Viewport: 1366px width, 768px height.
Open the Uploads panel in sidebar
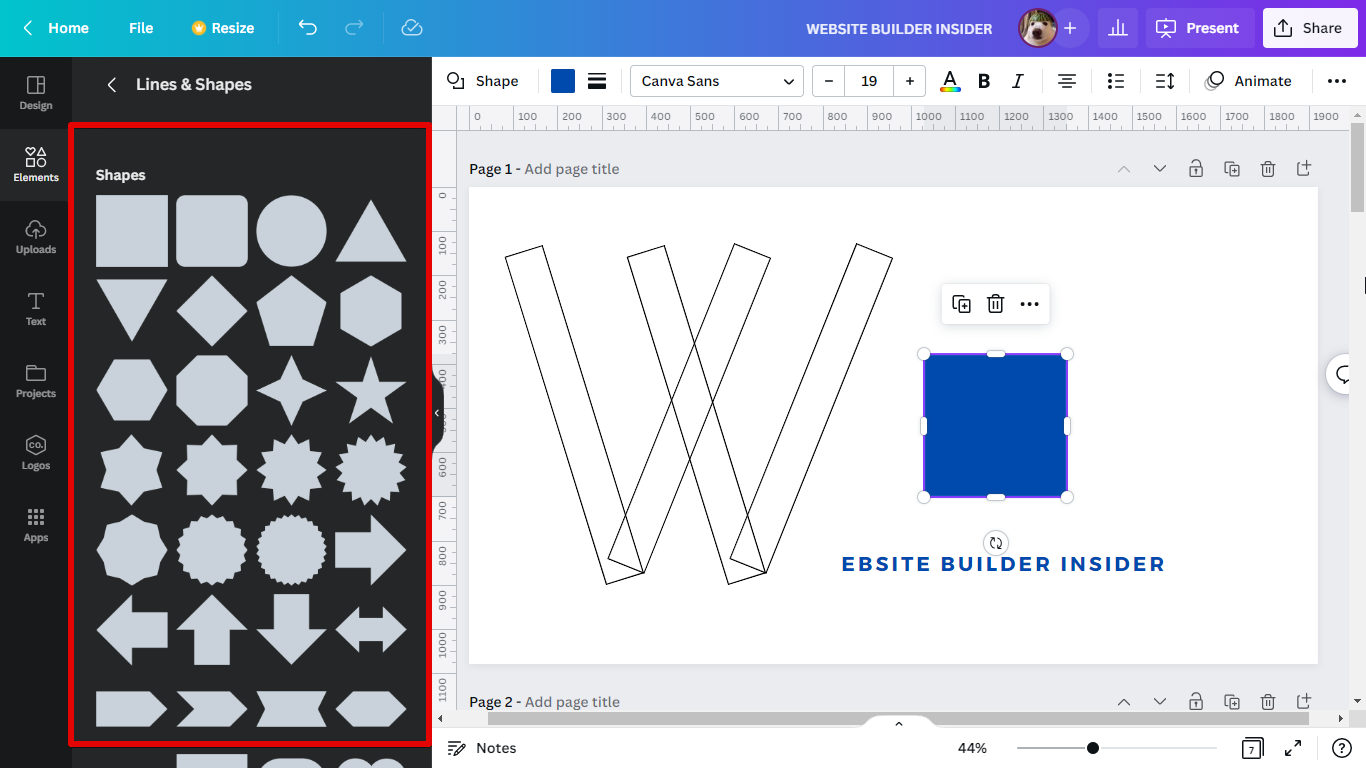[x=36, y=237]
